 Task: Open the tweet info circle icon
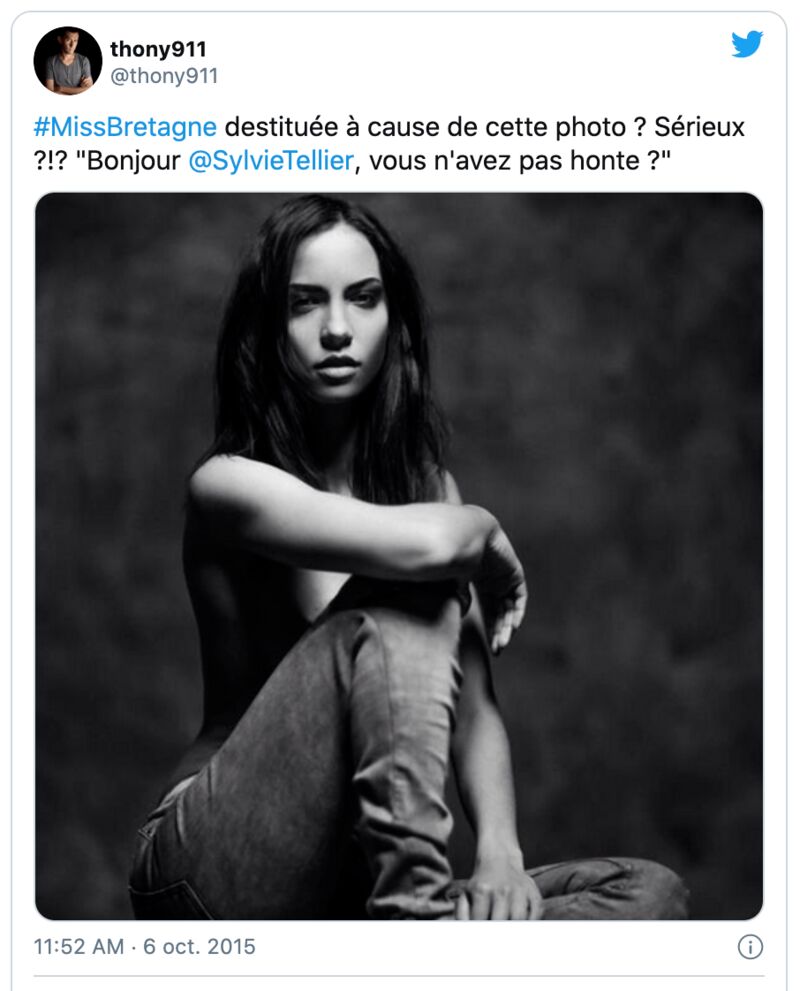coord(750,947)
